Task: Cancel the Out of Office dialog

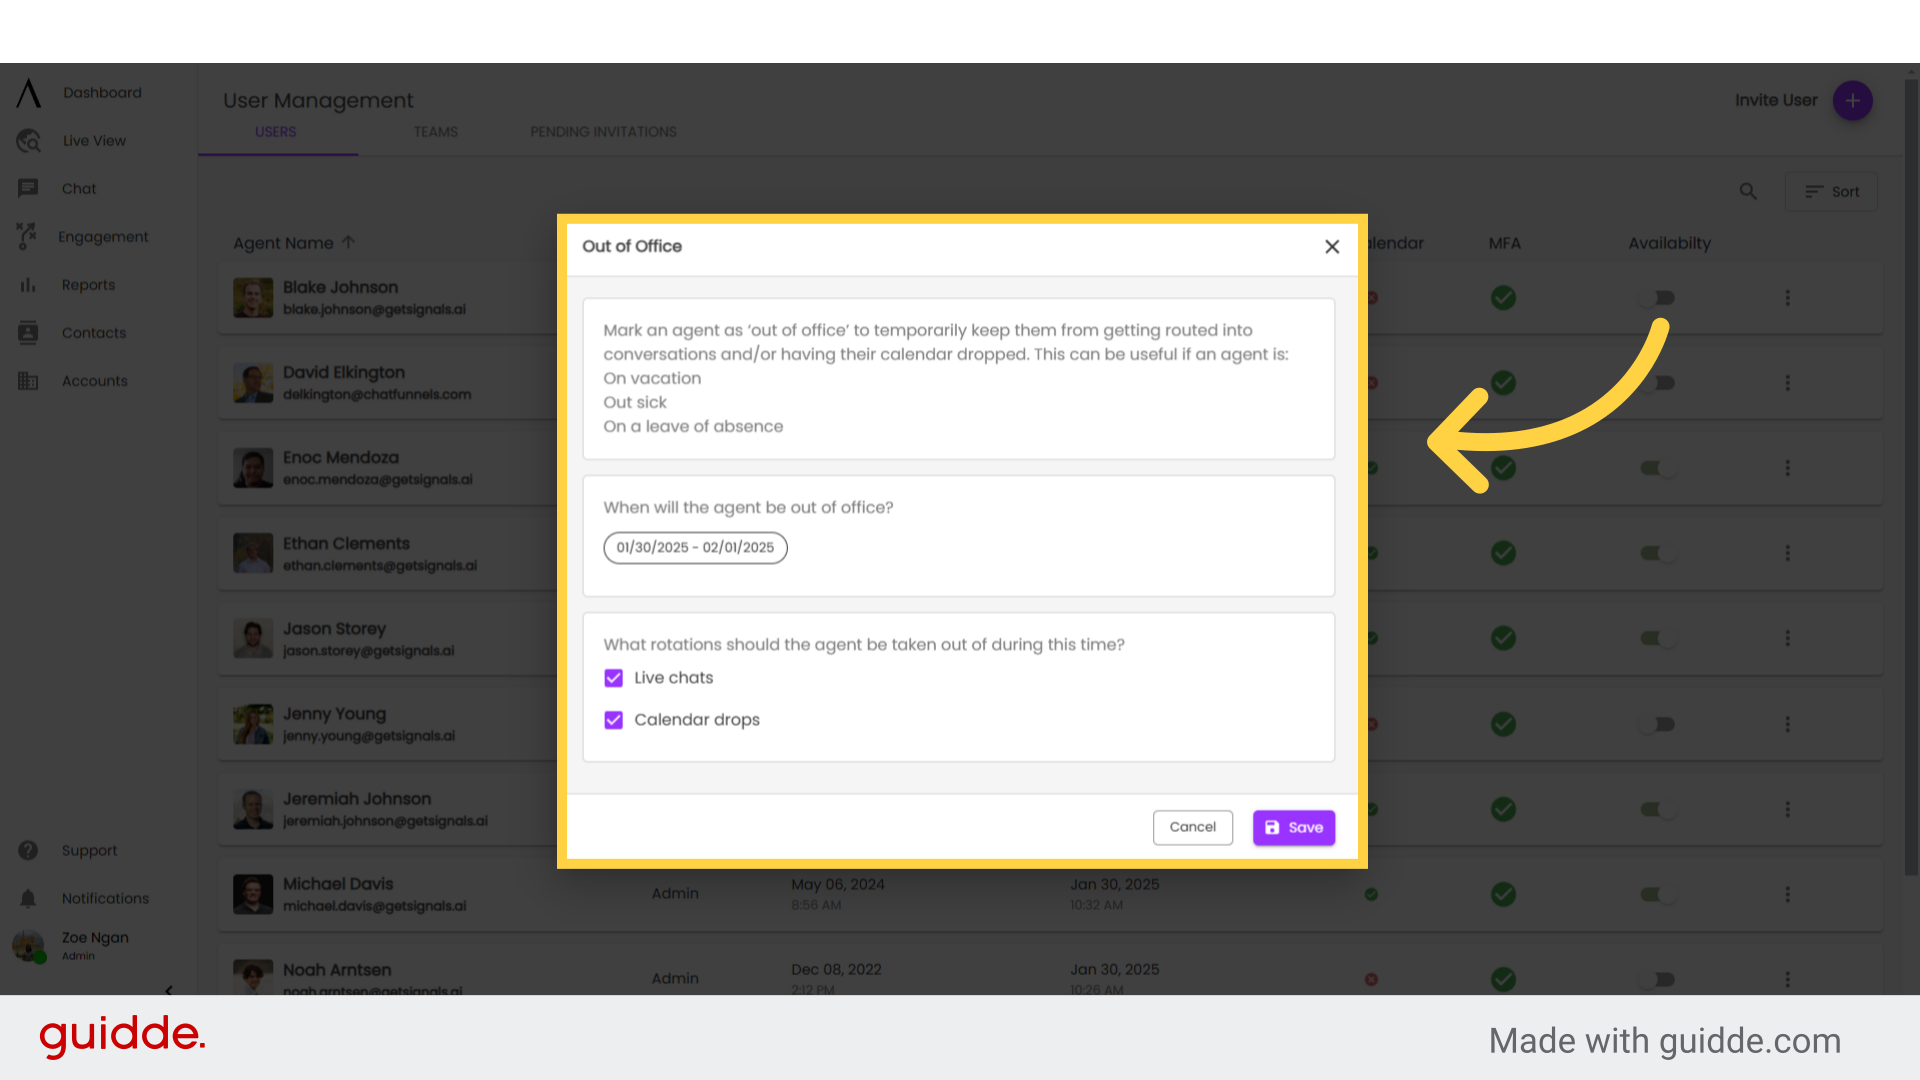Action: [1193, 827]
